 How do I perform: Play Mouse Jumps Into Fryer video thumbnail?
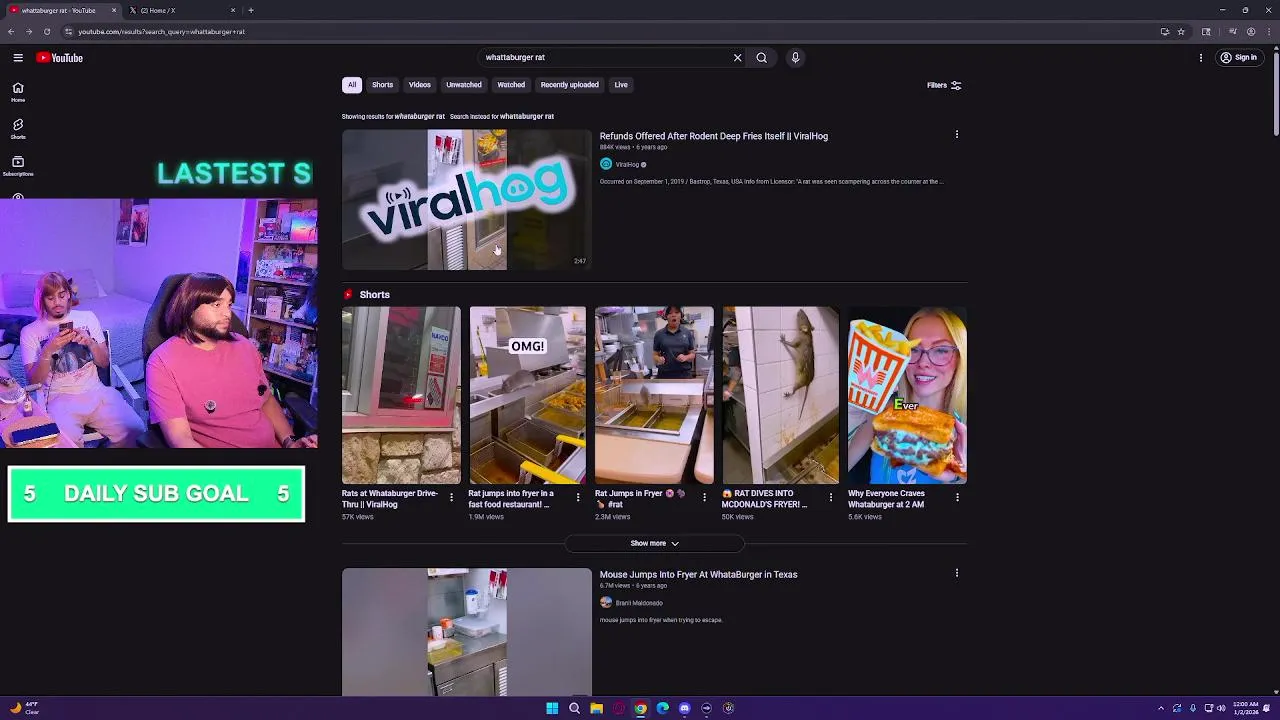coord(467,632)
